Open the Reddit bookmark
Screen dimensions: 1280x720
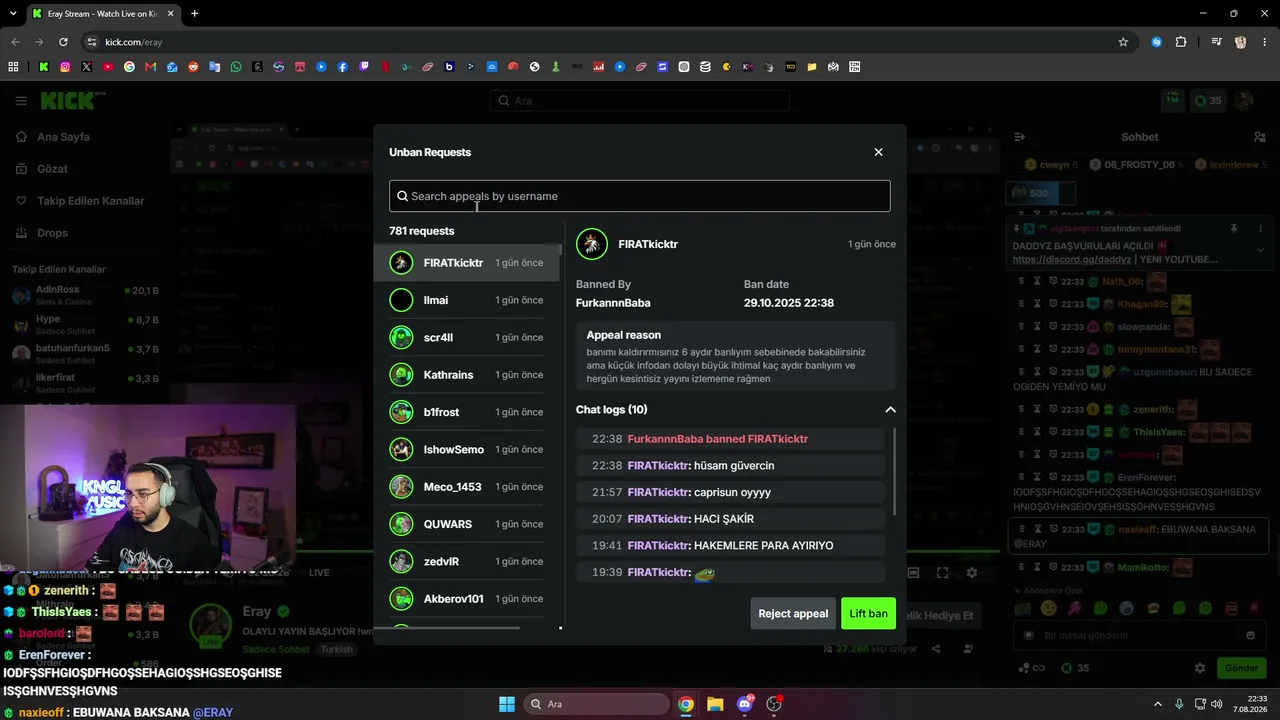[193, 67]
